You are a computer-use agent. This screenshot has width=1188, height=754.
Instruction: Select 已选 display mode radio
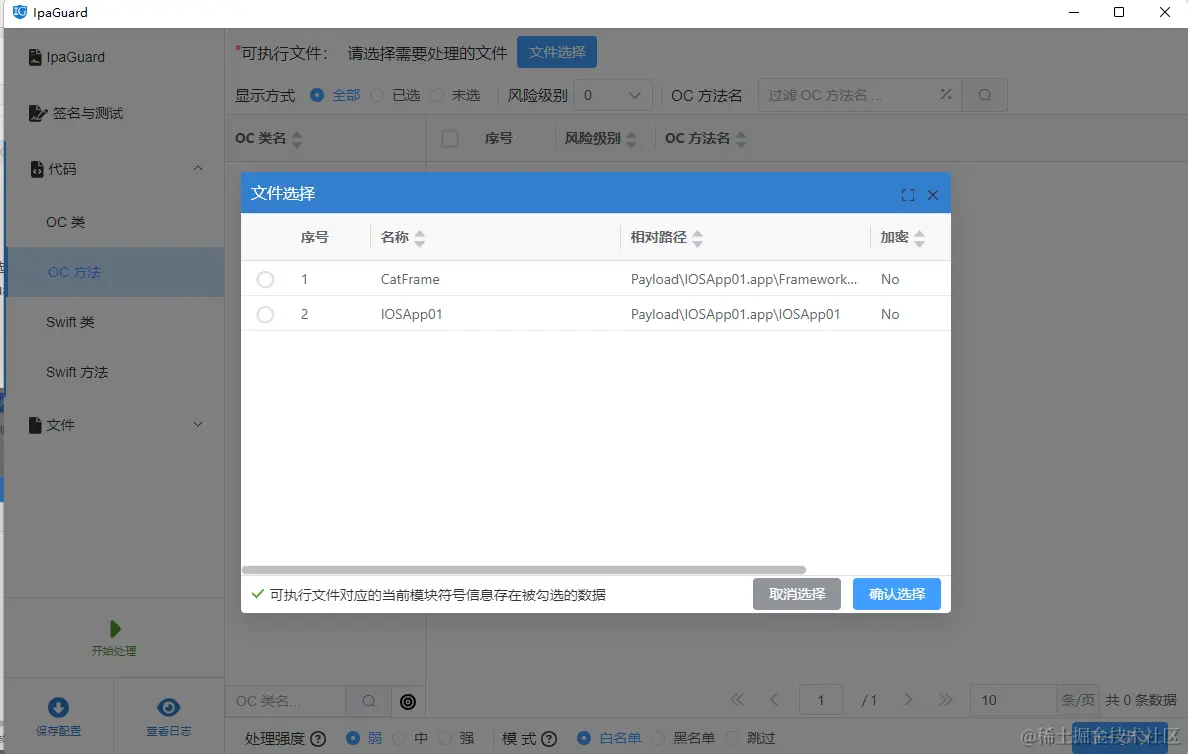tap(377, 95)
